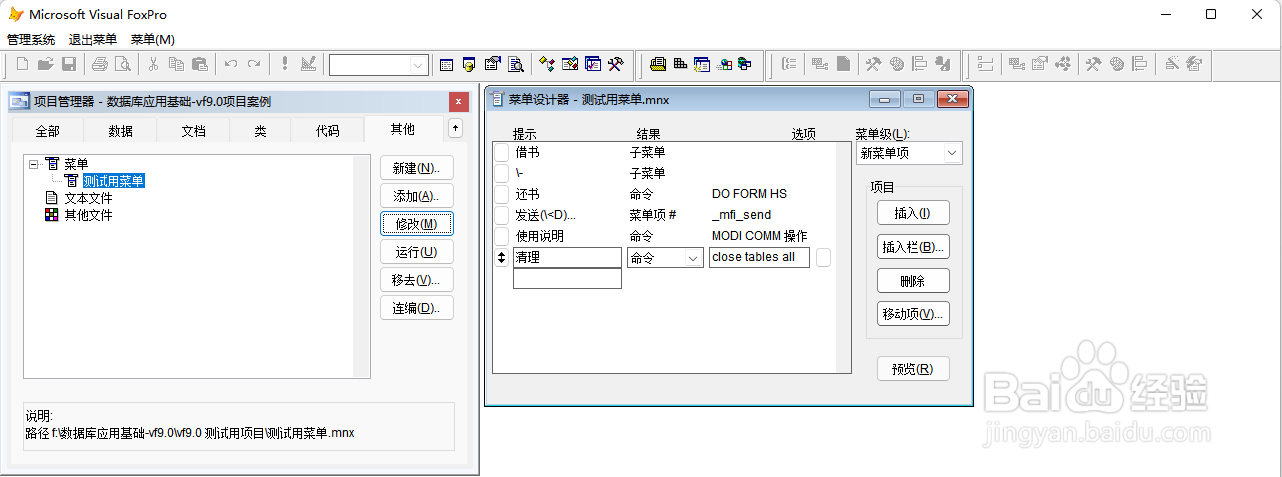Open the Class Browser icon
The height and width of the screenshot is (477, 1282).
(546, 64)
